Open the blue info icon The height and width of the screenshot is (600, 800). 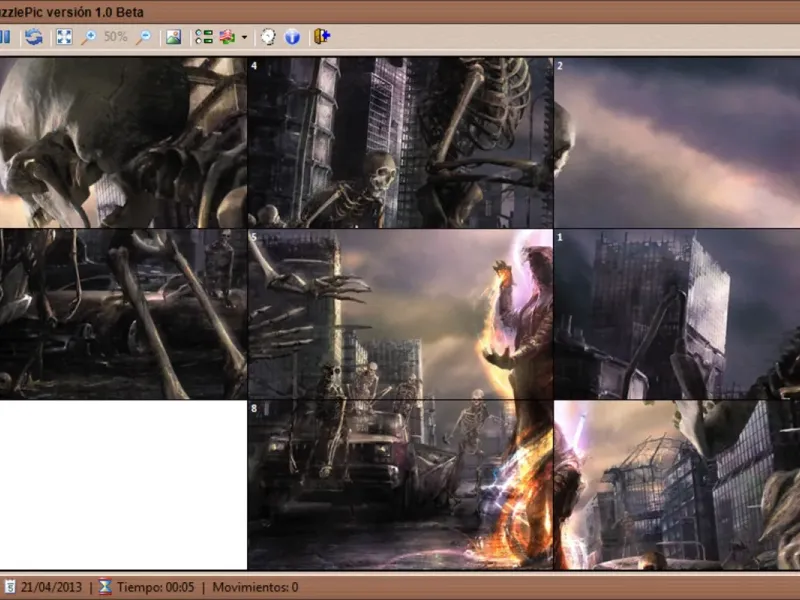coord(292,37)
